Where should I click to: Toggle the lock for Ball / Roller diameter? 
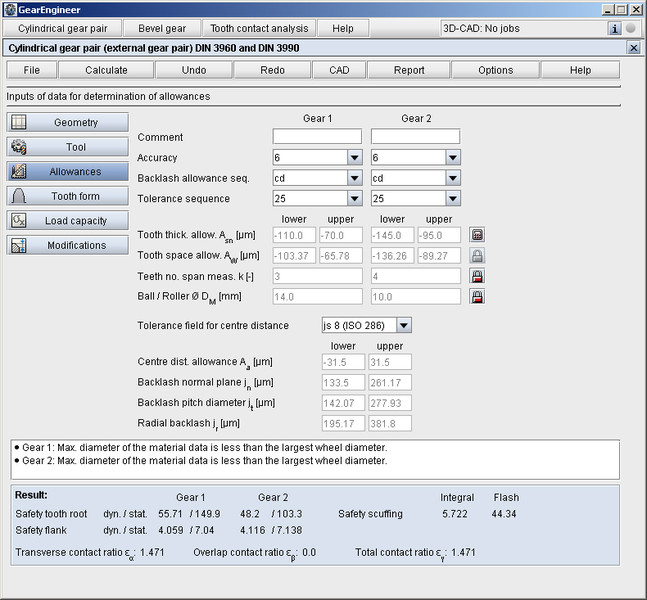coord(478,297)
